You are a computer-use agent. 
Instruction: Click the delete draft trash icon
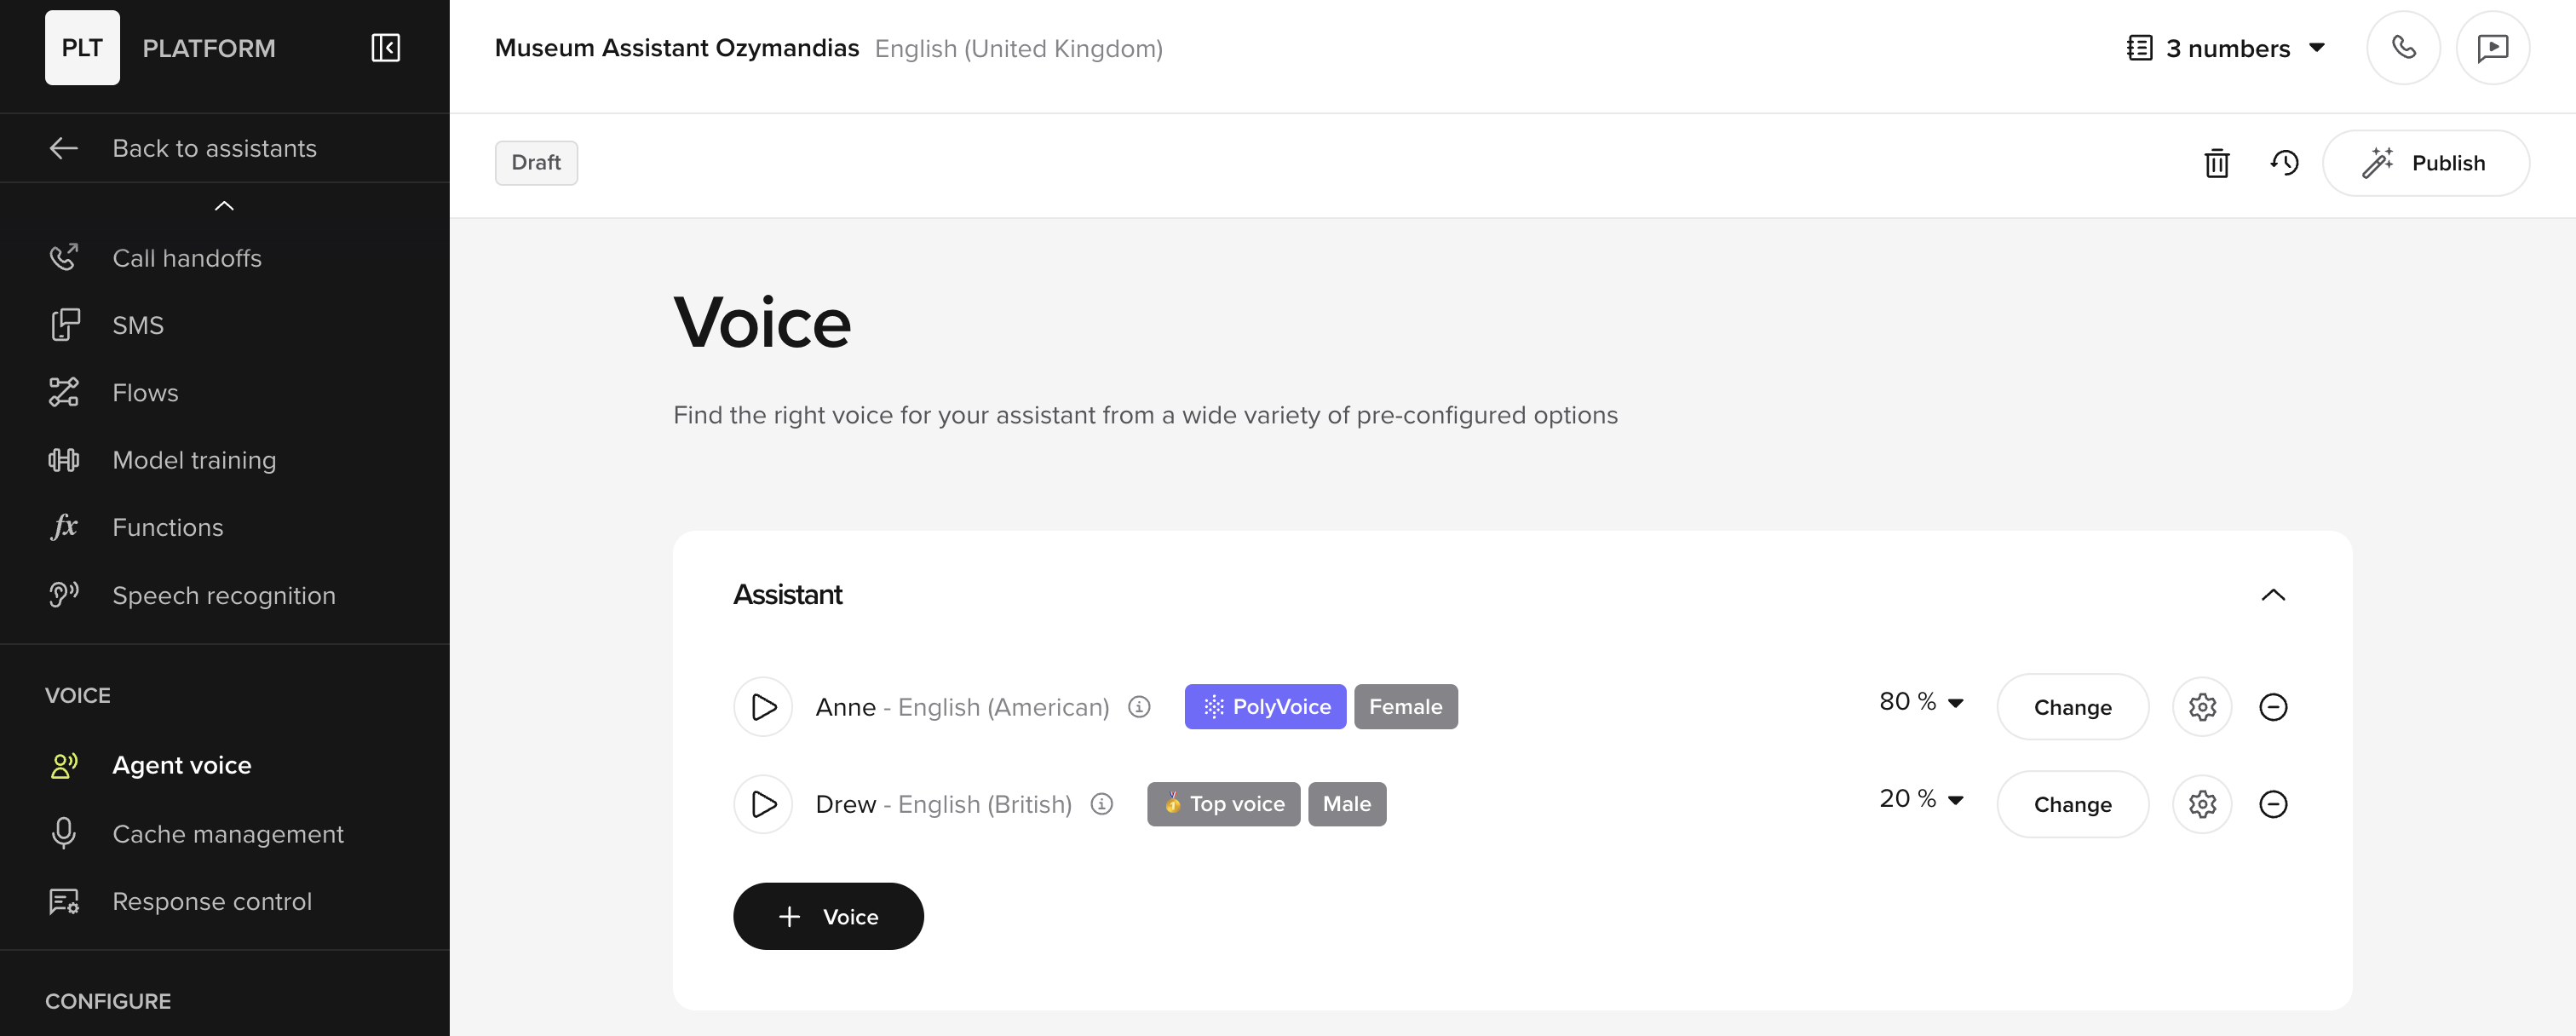click(x=2216, y=163)
